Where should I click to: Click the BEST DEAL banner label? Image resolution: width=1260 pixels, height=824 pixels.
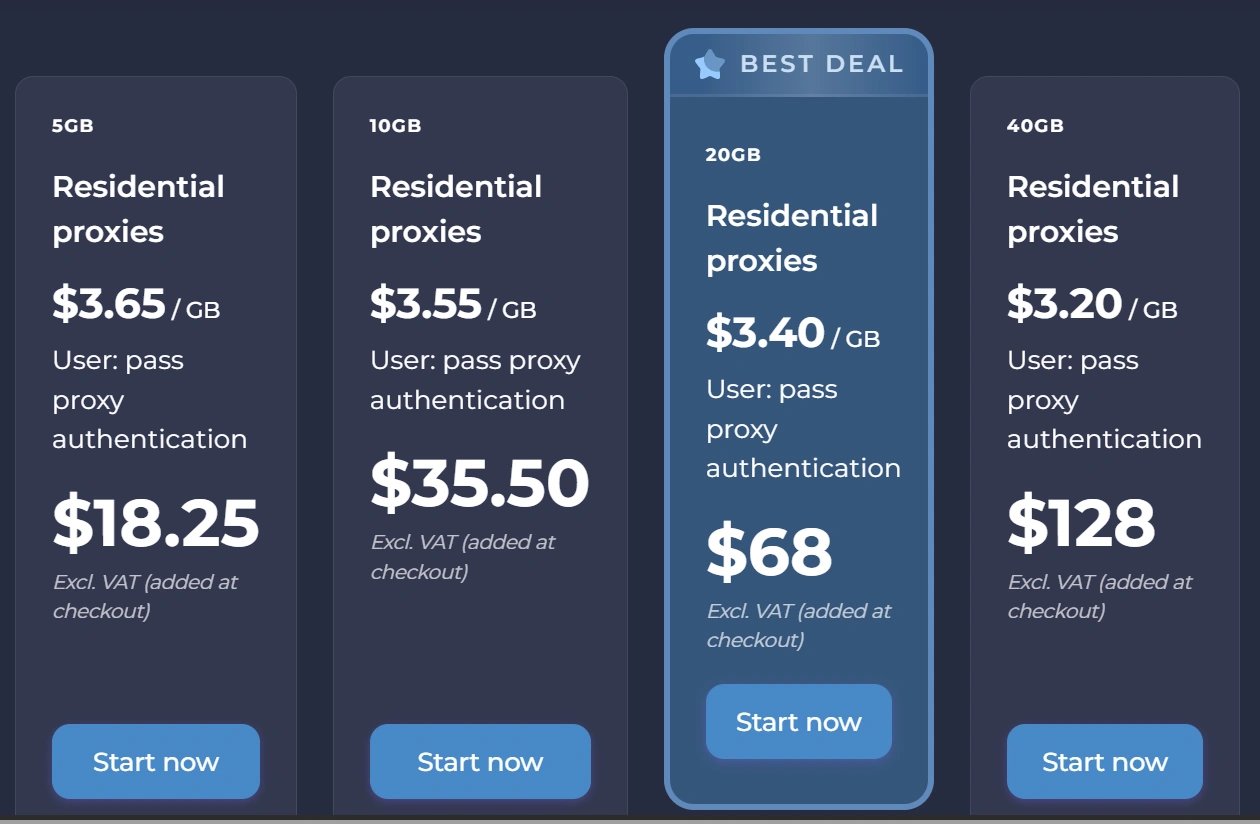[x=821, y=65]
